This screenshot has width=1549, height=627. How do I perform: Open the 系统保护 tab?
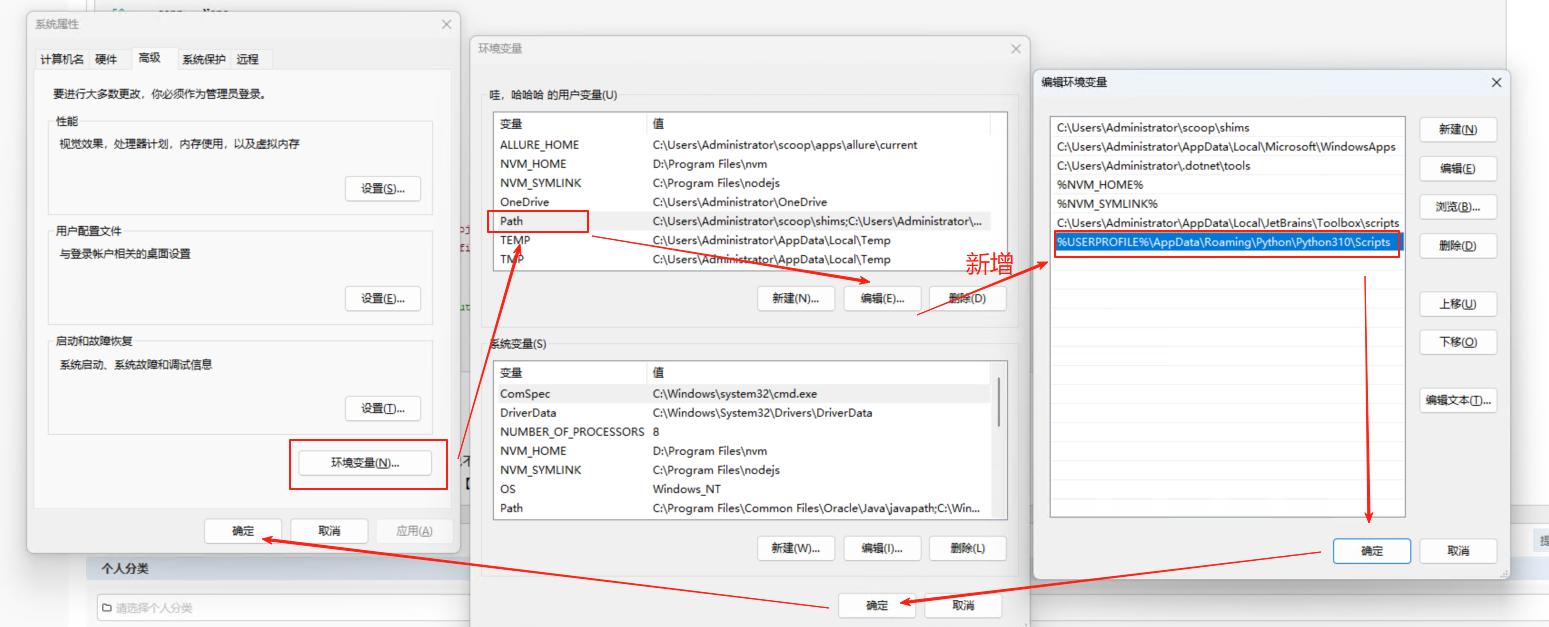click(204, 59)
